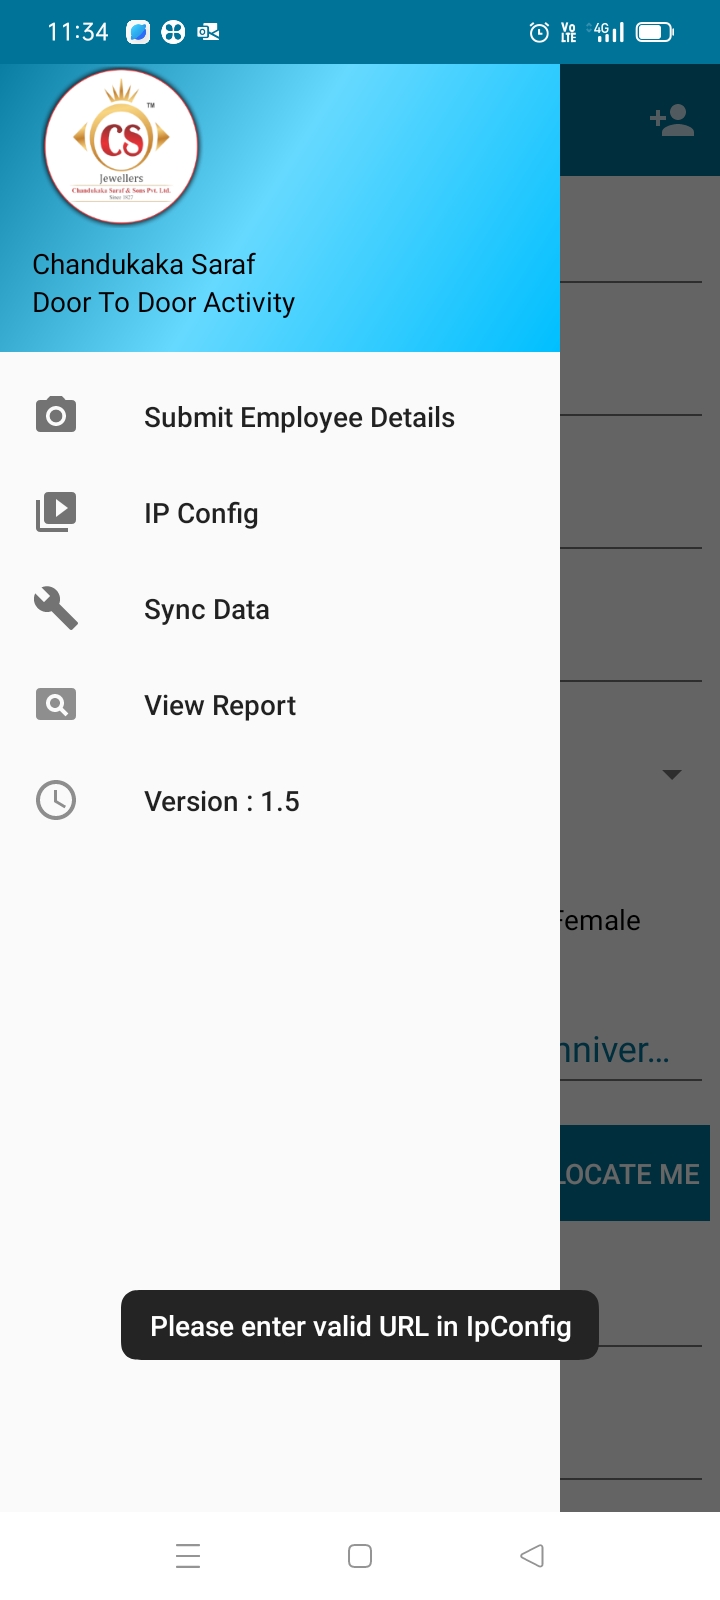This screenshot has height=1600, width=720.
Task: Tap Chandukaka Saraf Door To Door Activity header
Action: coord(164,283)
